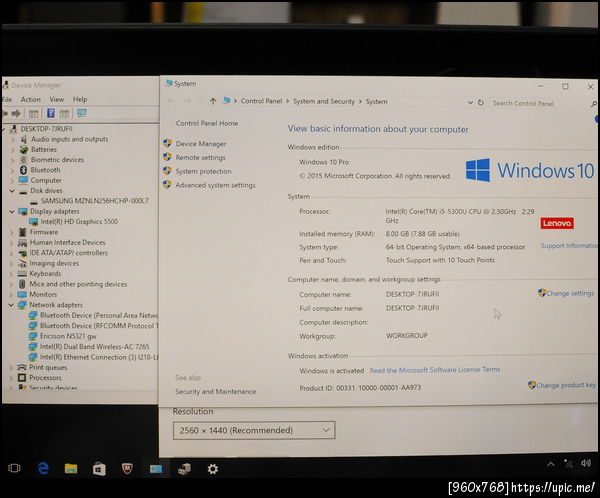Expand the Processors node
The height and width of the screenshot is (498, 600).
click(x=11, y=378)
